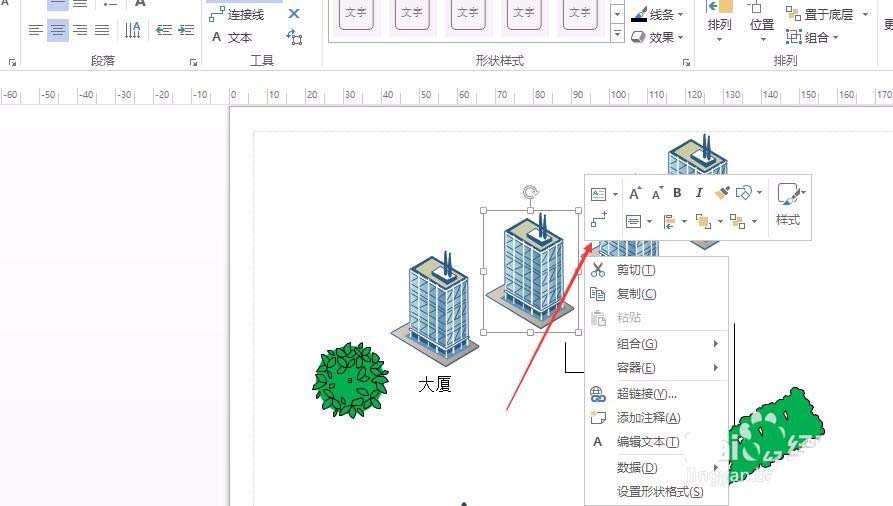Choose 超链接 from context menu
893x506 pixels.
[x=657, y=394]
